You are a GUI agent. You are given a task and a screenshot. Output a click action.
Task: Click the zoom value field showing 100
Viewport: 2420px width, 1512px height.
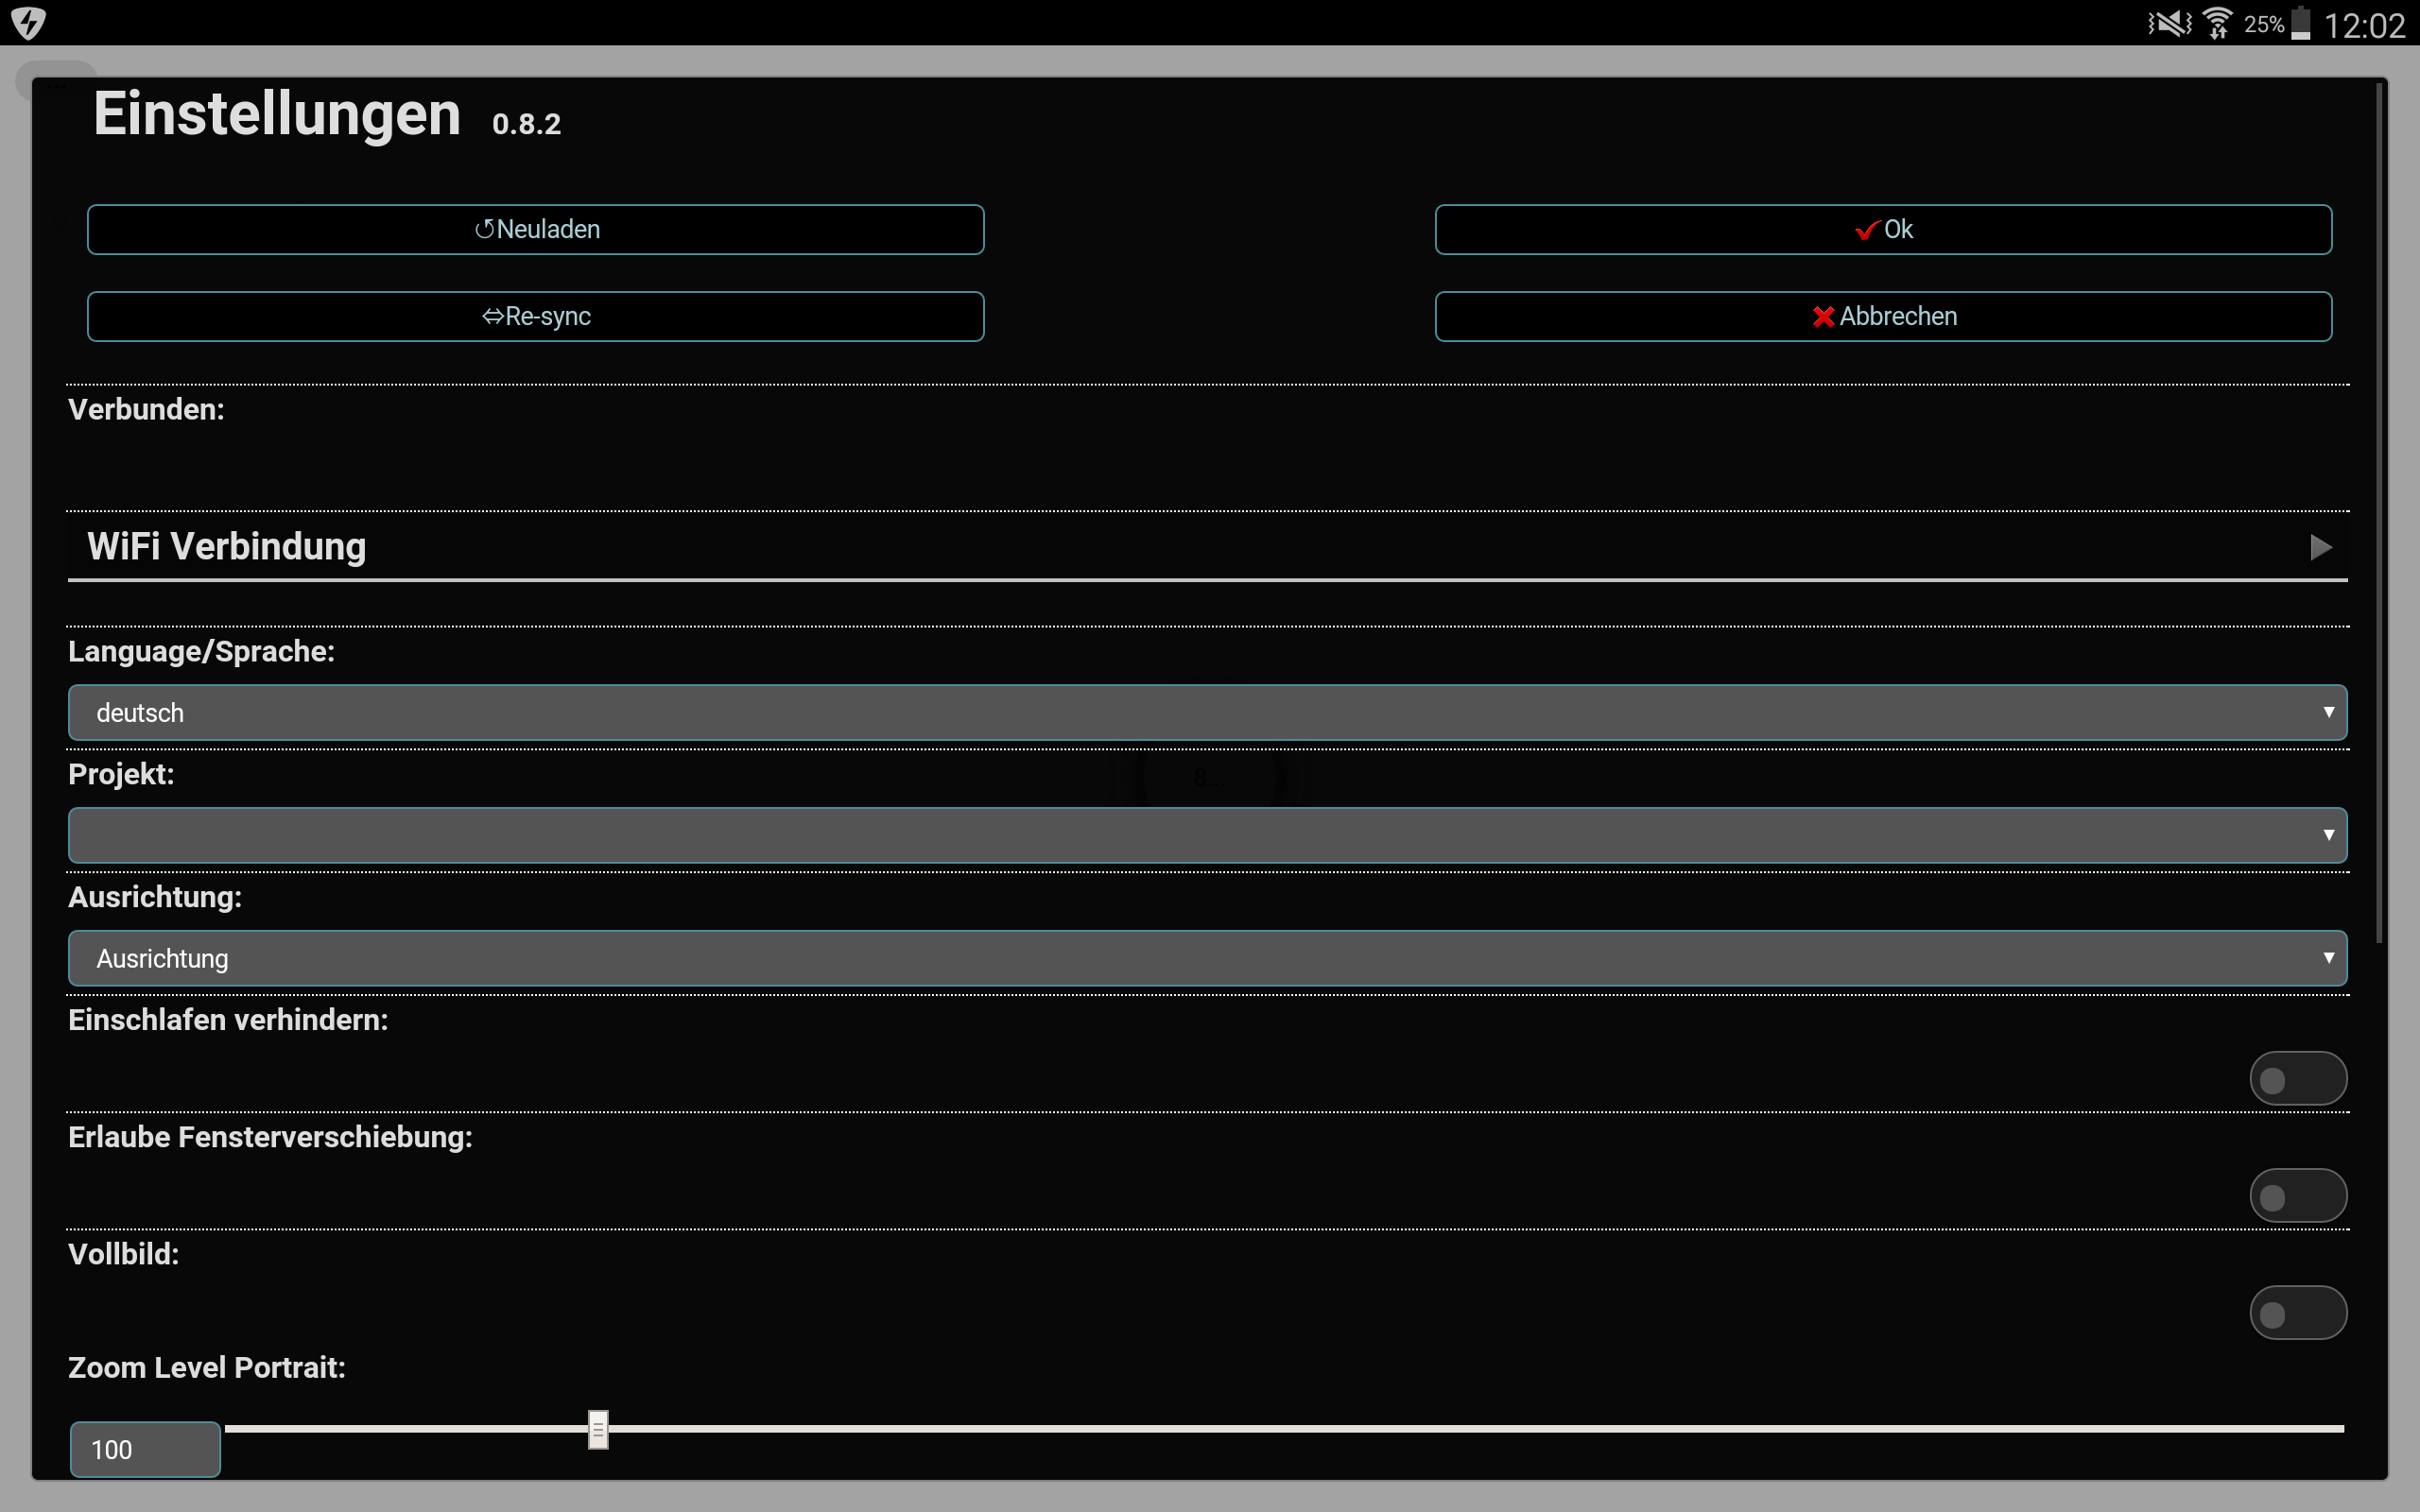[145, 1449]
